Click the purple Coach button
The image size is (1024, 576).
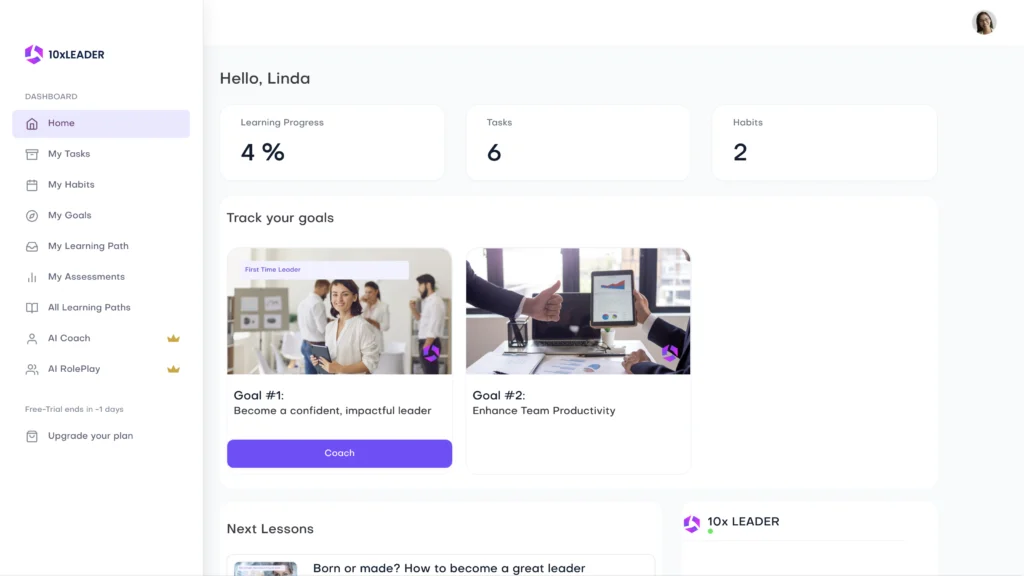click(x=340, y=453)
